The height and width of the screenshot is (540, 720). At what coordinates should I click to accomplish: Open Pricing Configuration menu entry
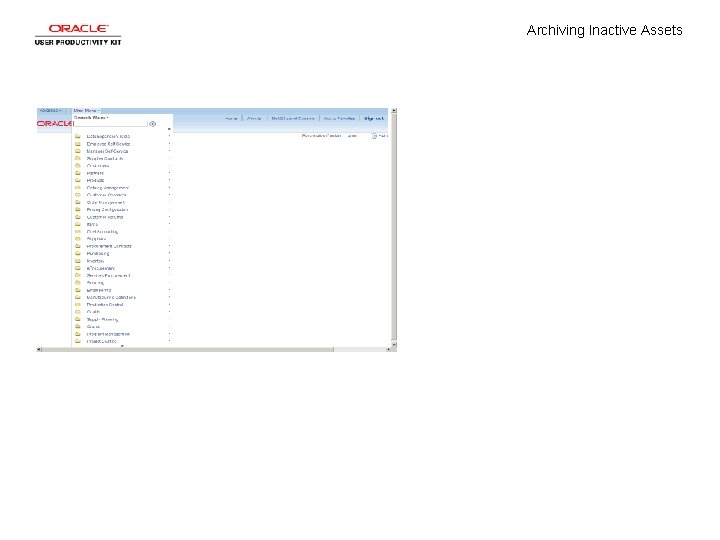pyautogui.click(x=107, y=210)
